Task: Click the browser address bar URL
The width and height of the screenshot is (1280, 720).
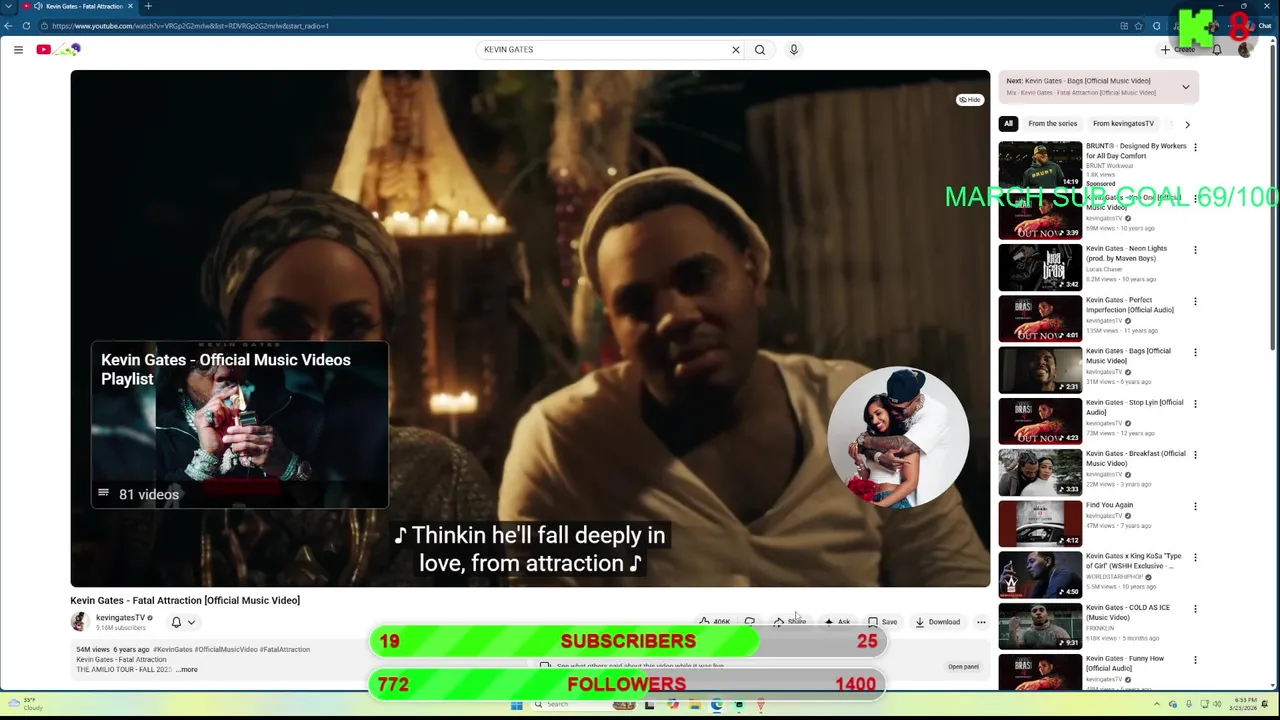Action: pos(190,26)
